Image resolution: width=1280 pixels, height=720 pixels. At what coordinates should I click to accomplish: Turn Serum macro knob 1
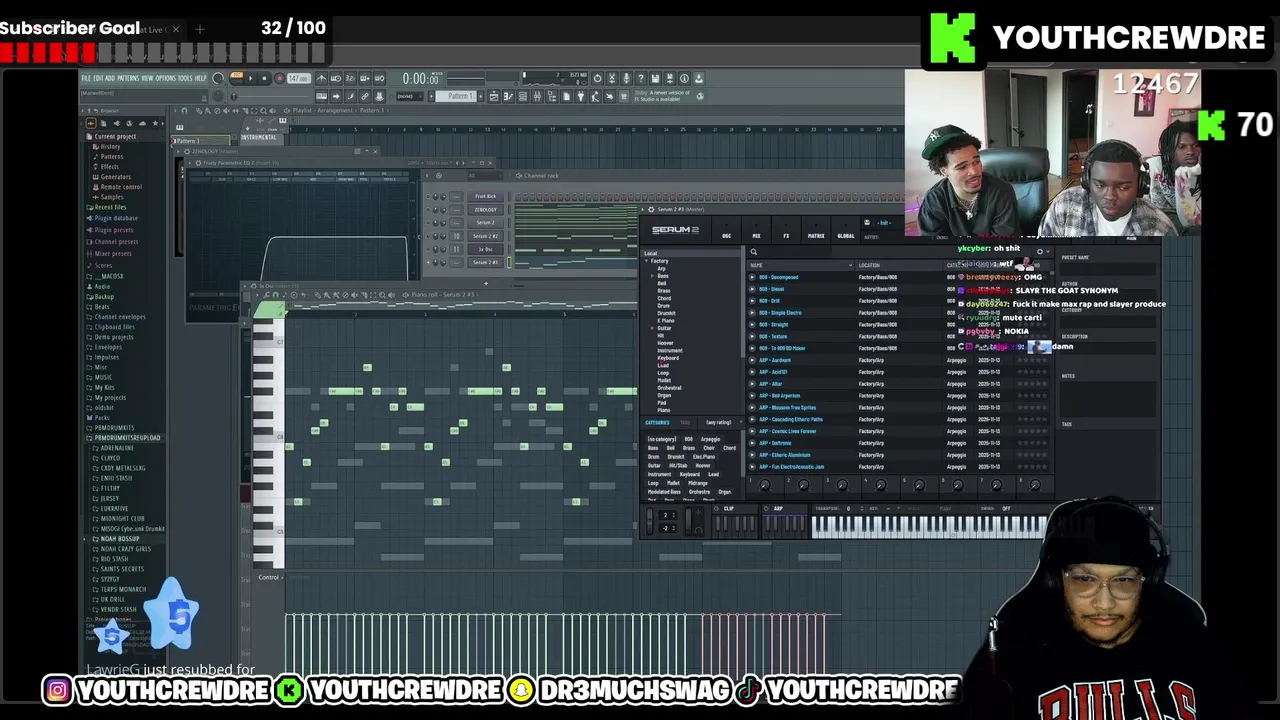765,485
